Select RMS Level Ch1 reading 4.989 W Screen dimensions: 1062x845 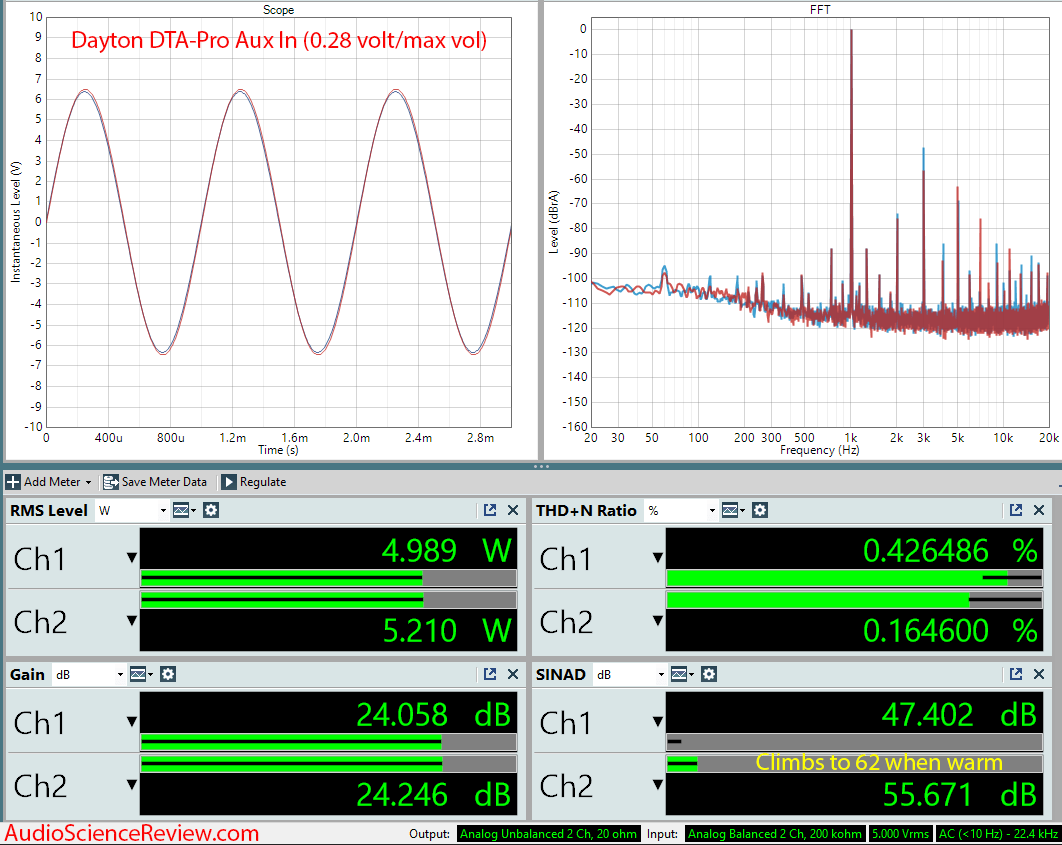(x=446, y=550)
